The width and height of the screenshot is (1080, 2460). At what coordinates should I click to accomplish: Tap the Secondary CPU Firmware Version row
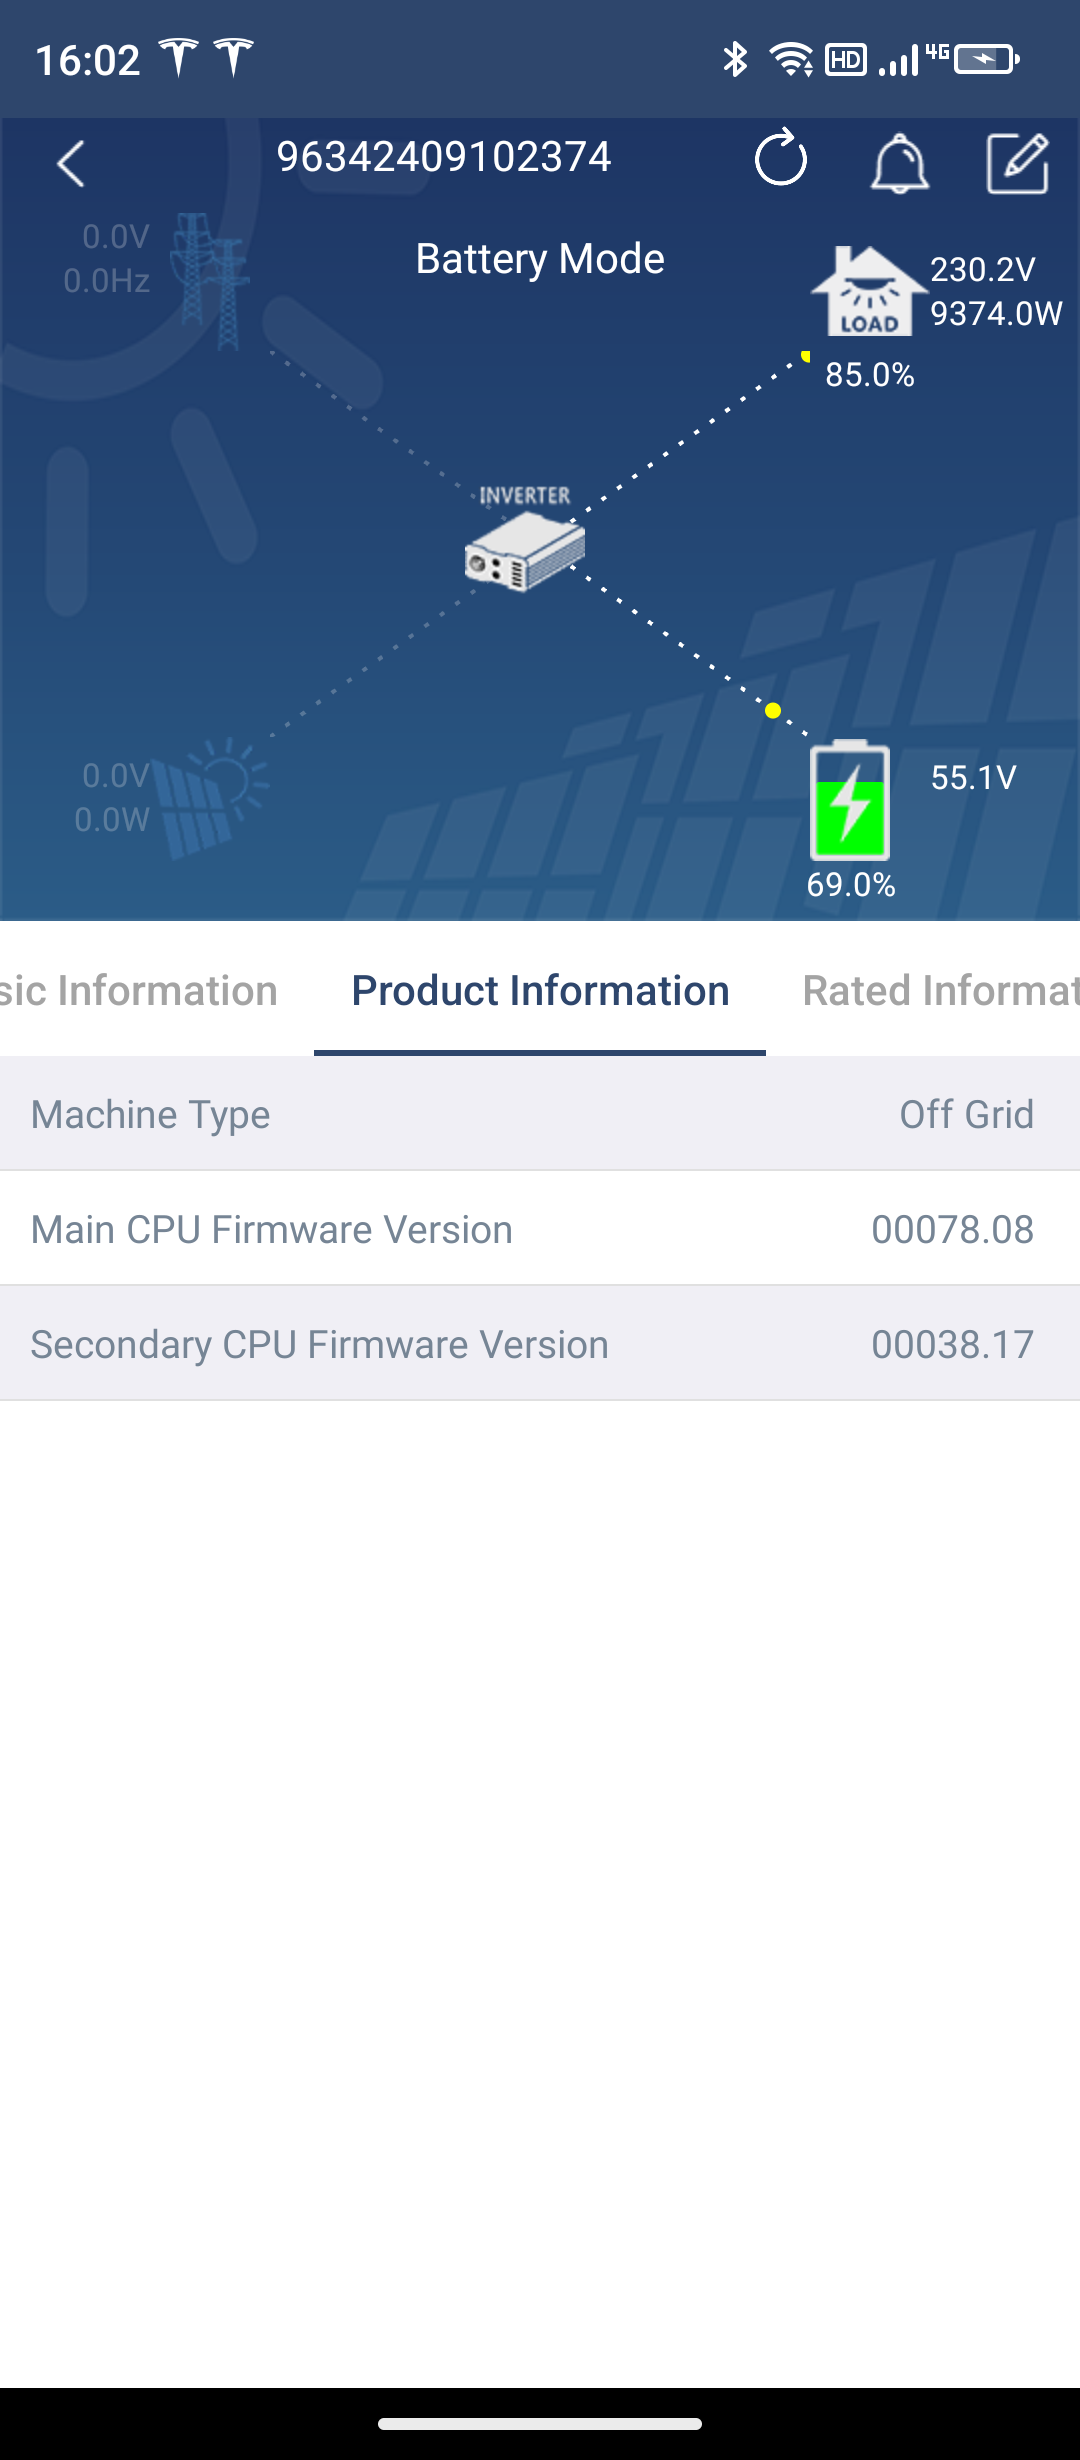point(540,1344)
